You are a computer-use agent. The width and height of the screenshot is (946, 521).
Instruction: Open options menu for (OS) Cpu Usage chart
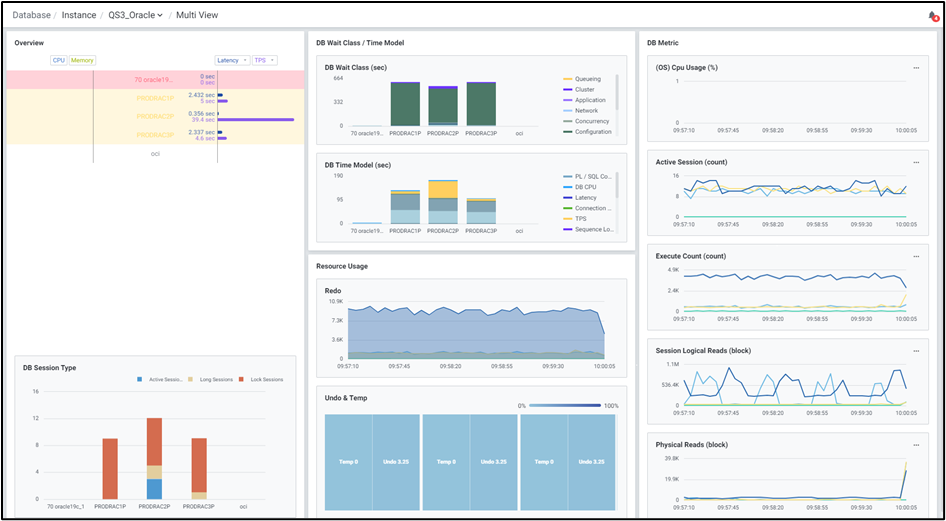[x=916, y=68]
